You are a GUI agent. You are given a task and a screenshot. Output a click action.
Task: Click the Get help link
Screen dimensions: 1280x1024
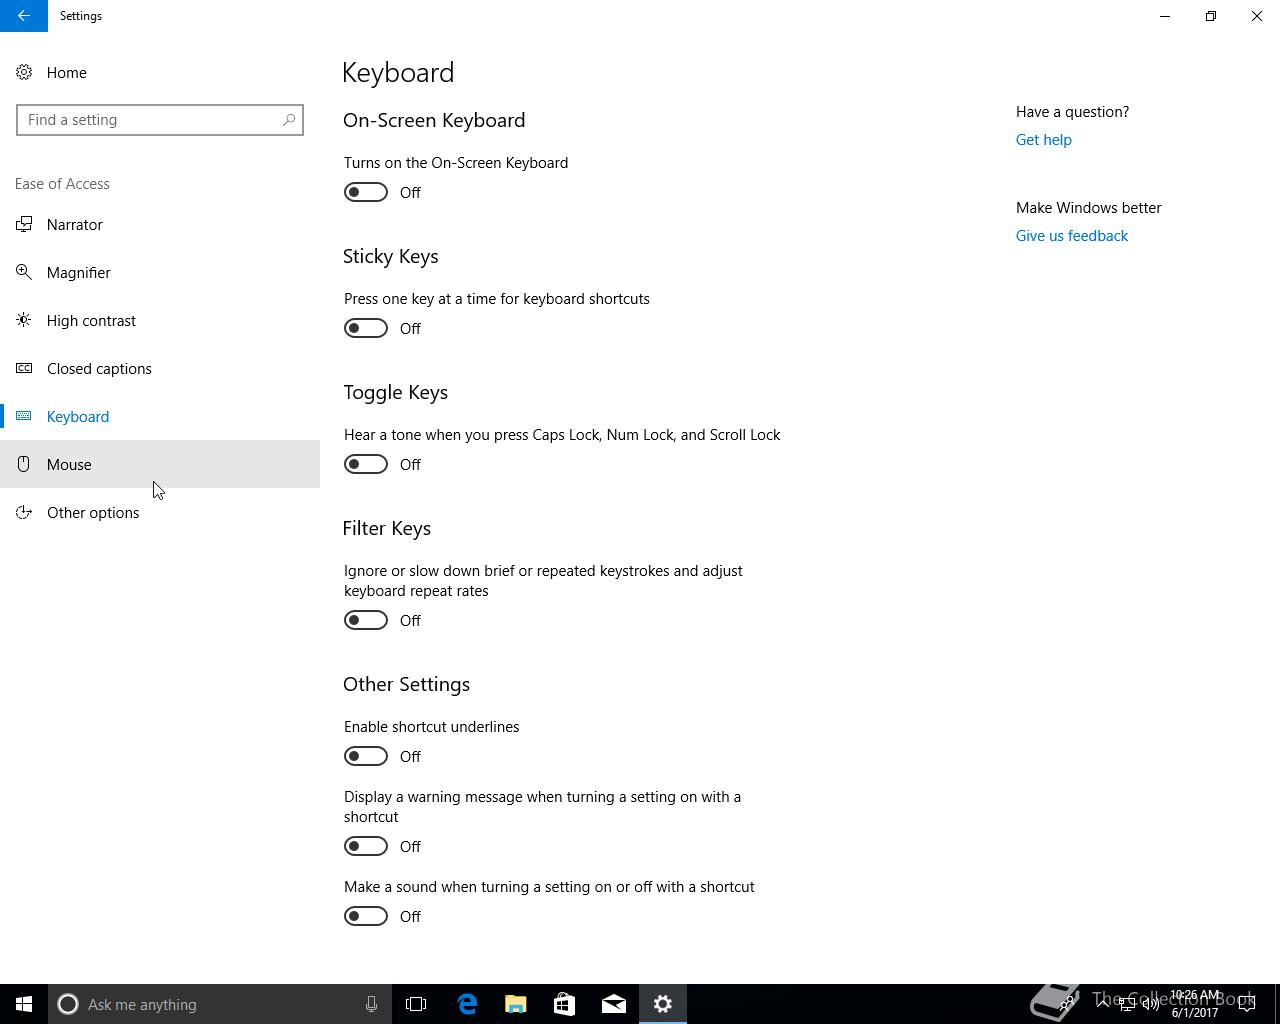click(1043, 140)
